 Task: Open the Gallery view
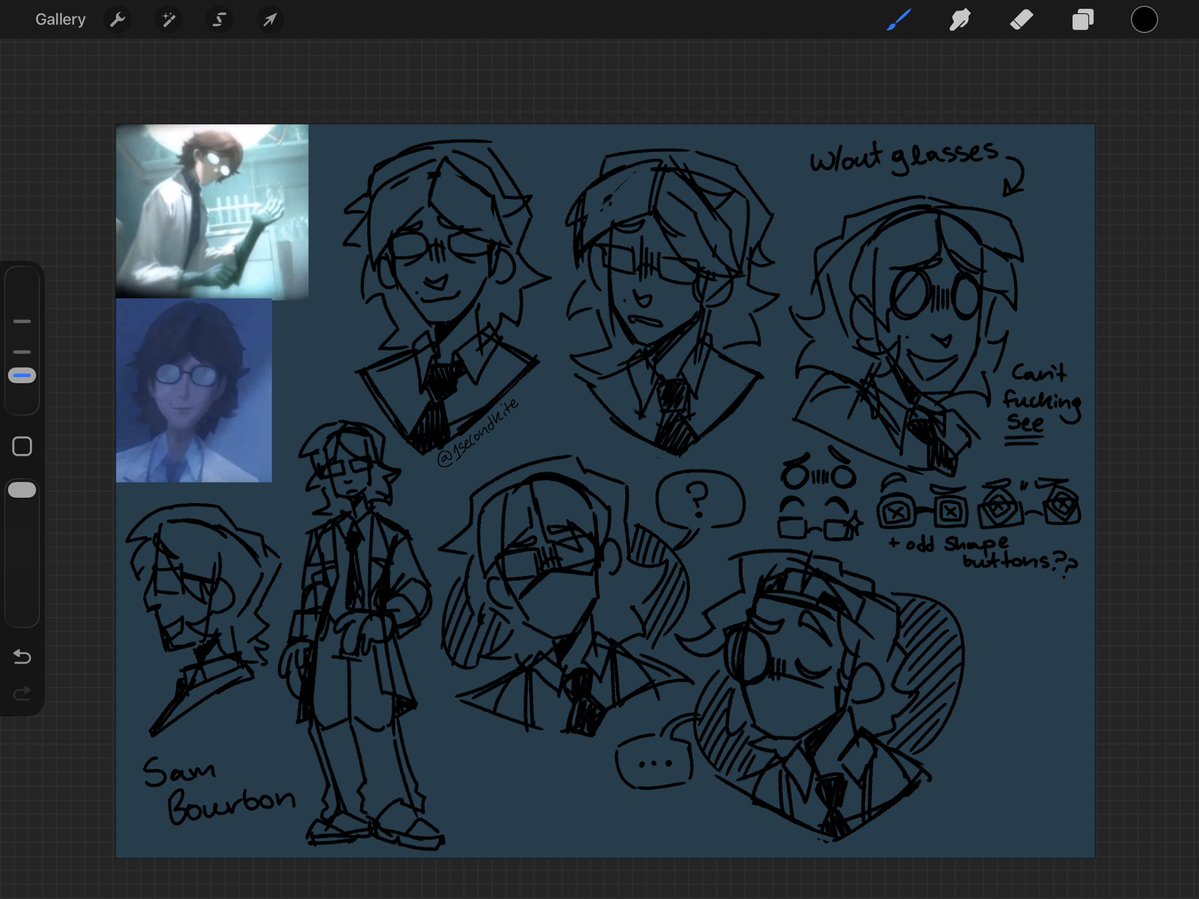[60, 19]
